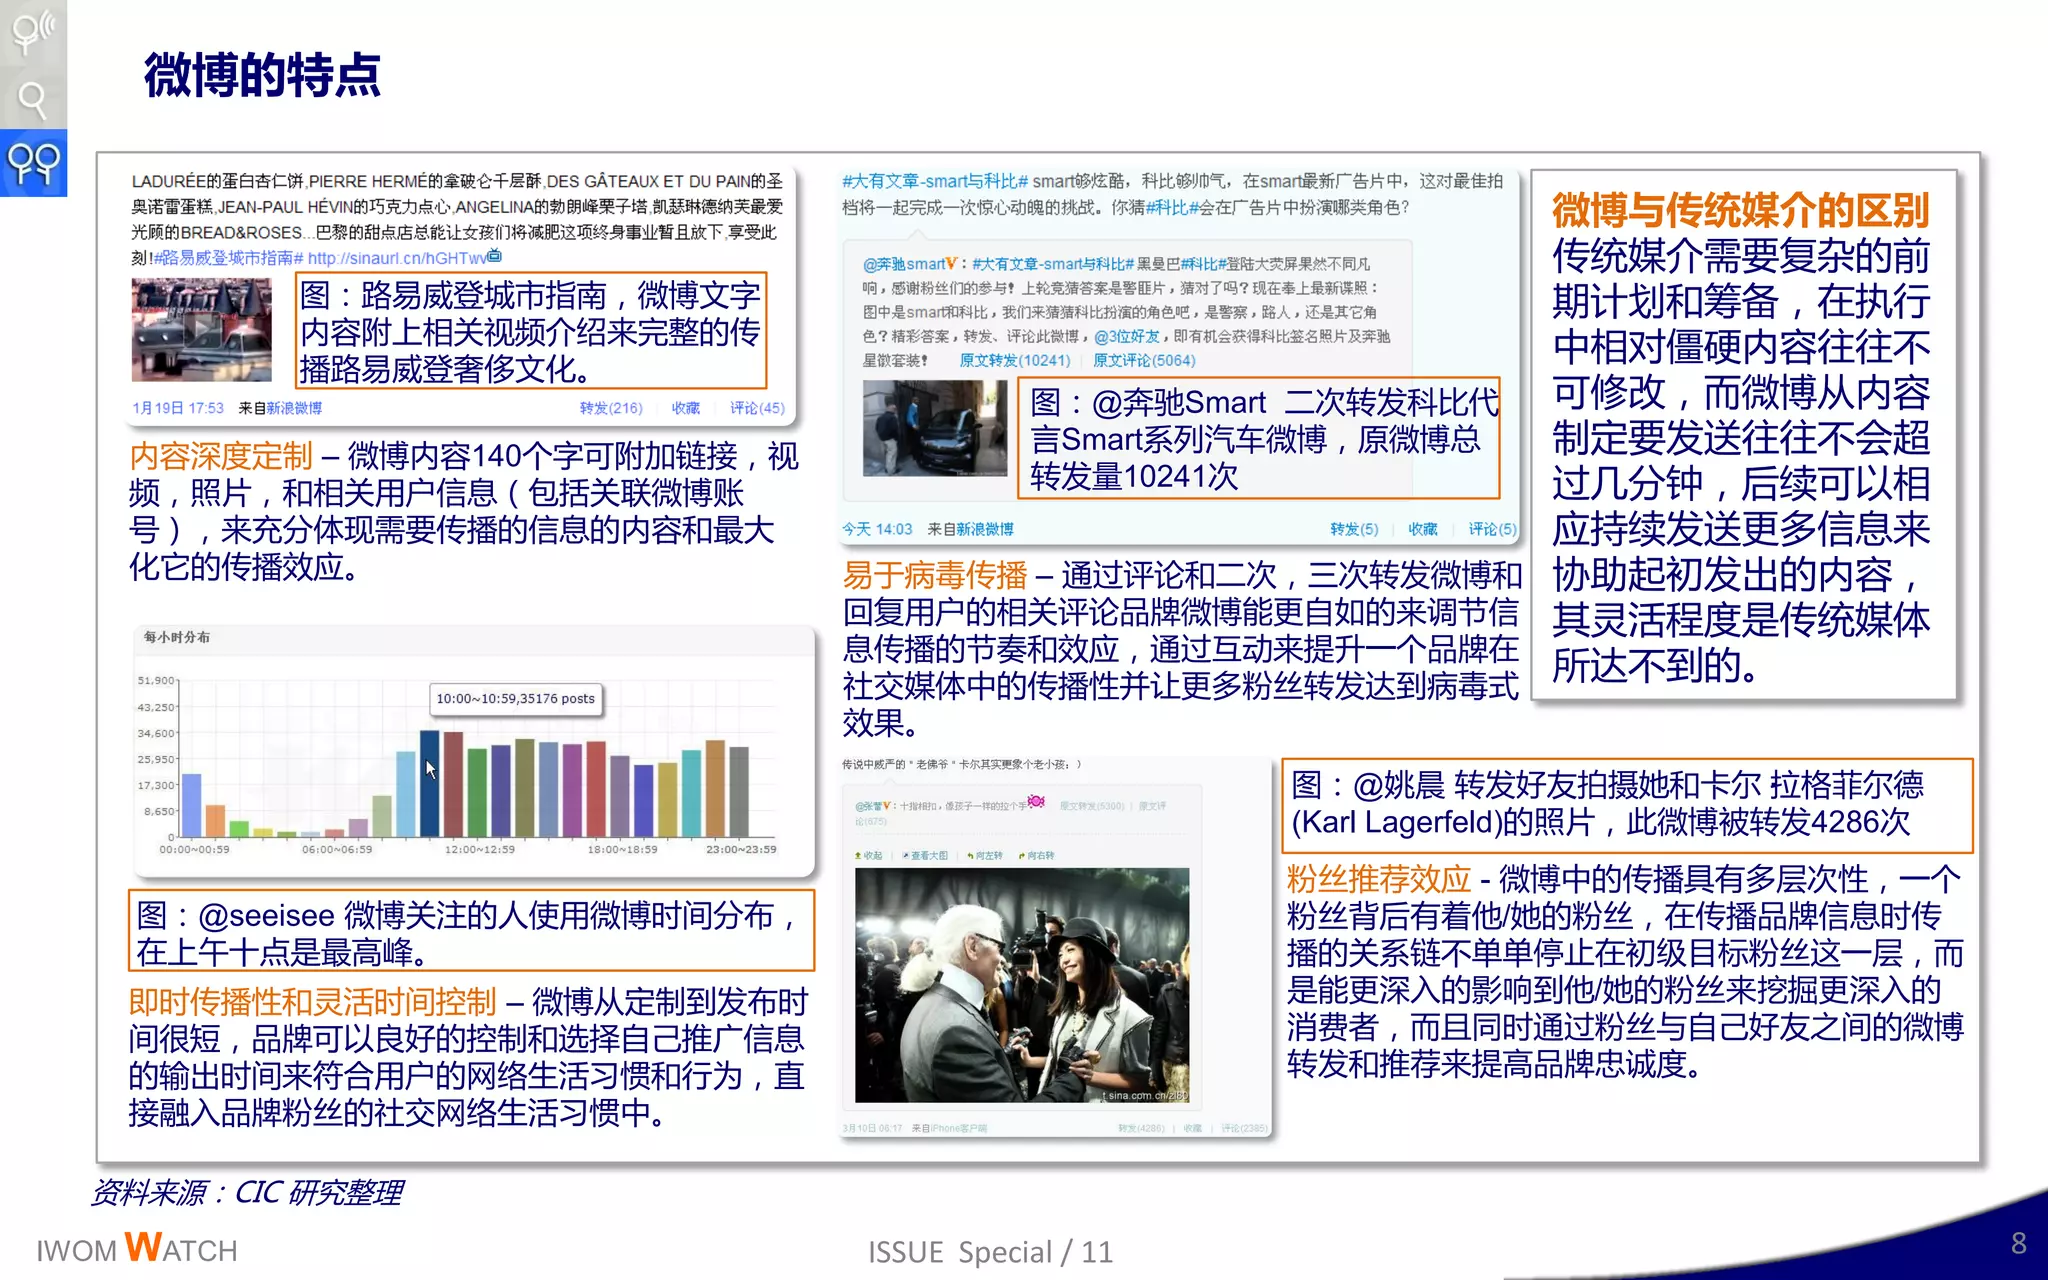Click 评论(5) under the Smart post
Viewport: 2048px width, 1280px height.
tap(1492, 529)
